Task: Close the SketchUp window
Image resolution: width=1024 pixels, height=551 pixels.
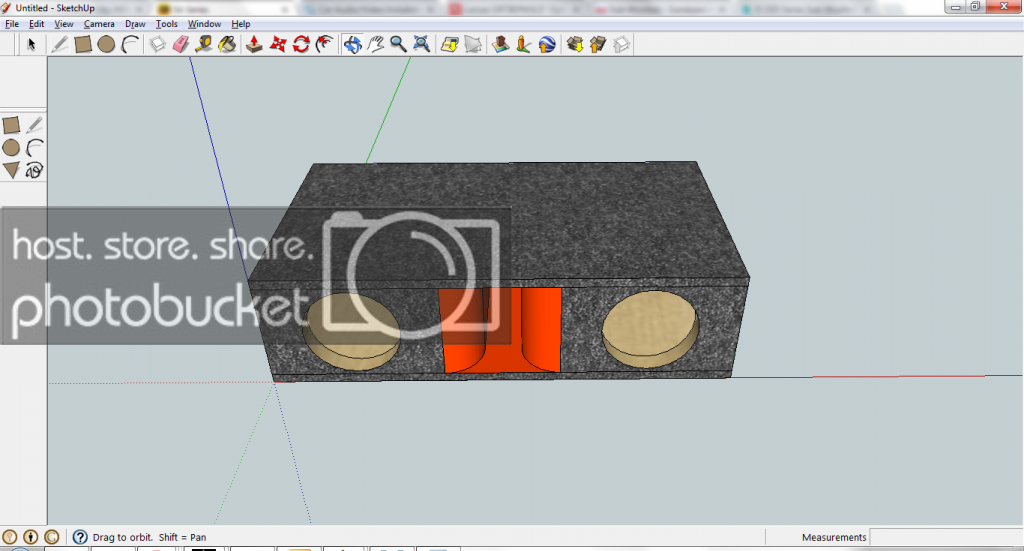Action: click(x=1004, y=7)
